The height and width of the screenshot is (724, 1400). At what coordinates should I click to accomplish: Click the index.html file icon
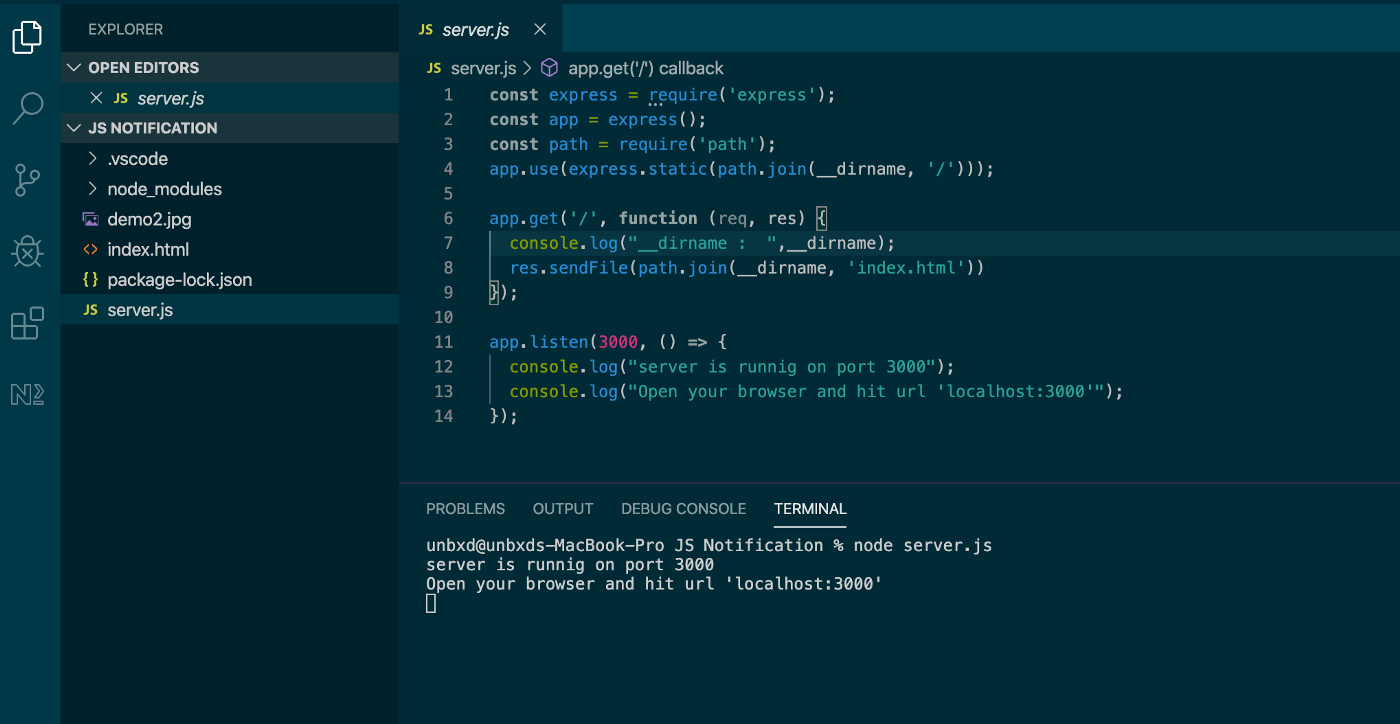[x=90, y=250]
